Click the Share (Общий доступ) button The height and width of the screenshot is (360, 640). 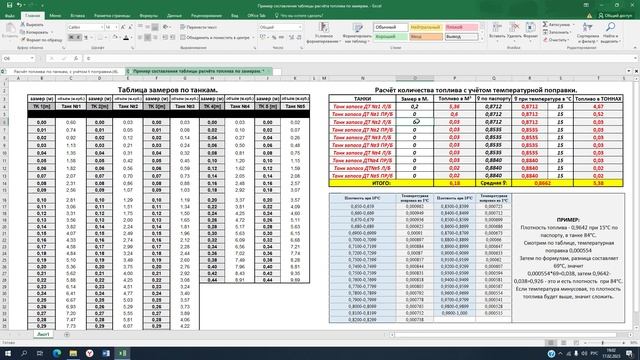click(x=615, y=16)
